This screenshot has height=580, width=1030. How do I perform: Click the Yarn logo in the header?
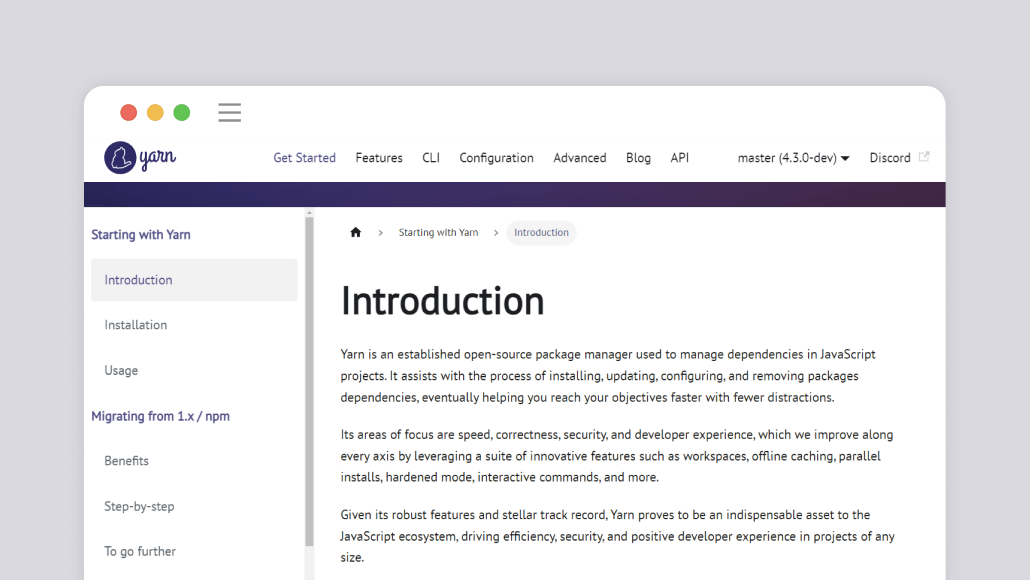click(x=140, y=158)
